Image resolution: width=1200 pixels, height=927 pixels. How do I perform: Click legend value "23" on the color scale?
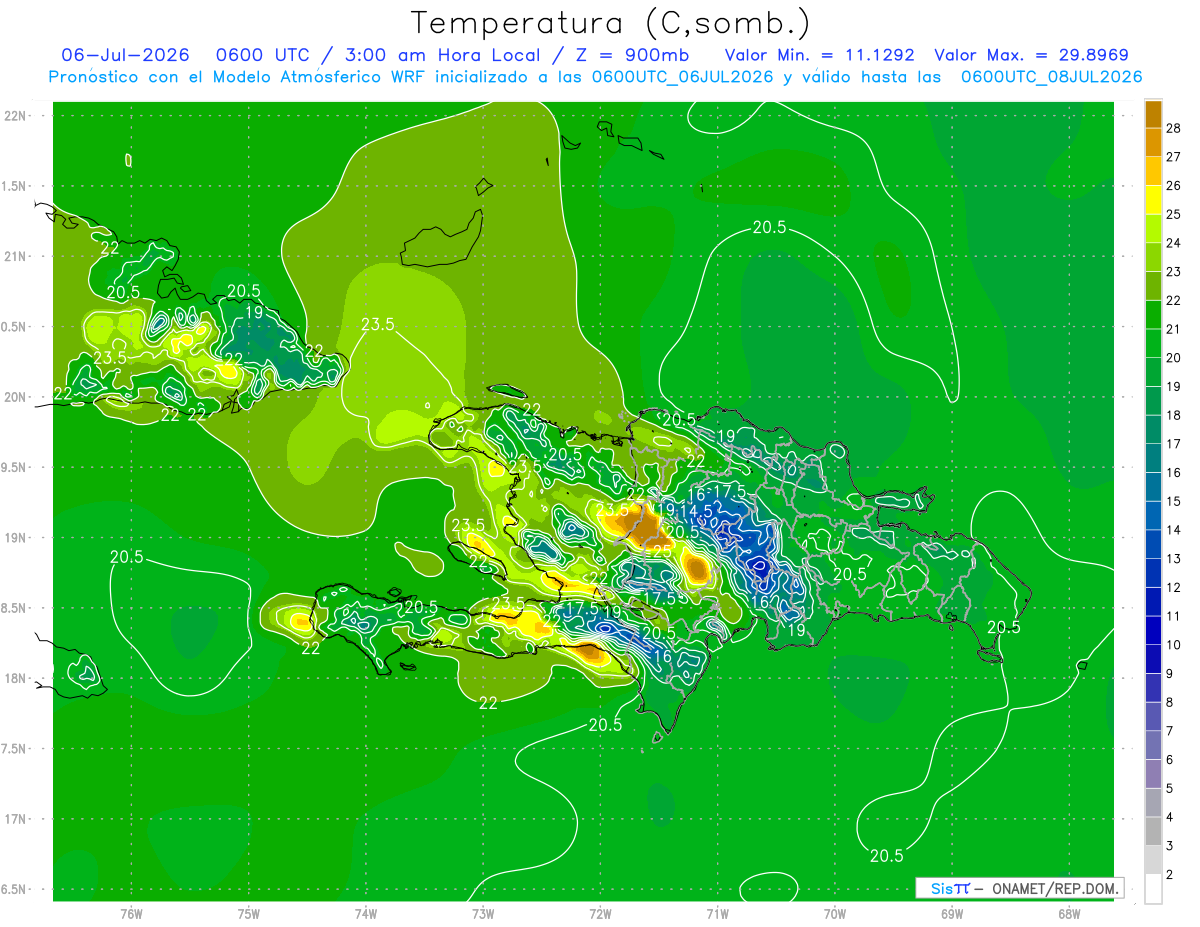(1174, 271)
